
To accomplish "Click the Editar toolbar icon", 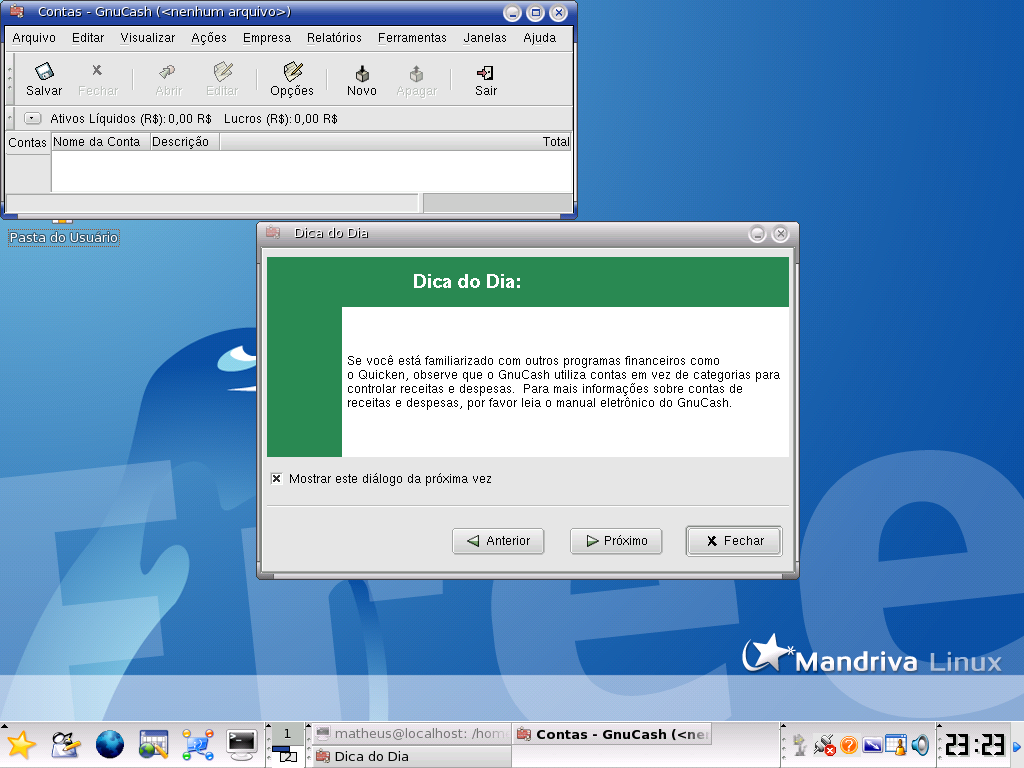I will (x=222, y=80).
